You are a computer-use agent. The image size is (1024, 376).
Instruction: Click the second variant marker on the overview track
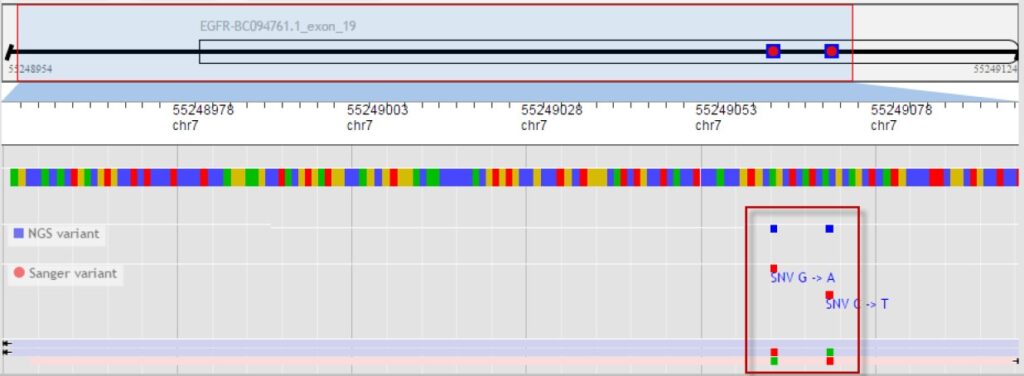(831, 51)
